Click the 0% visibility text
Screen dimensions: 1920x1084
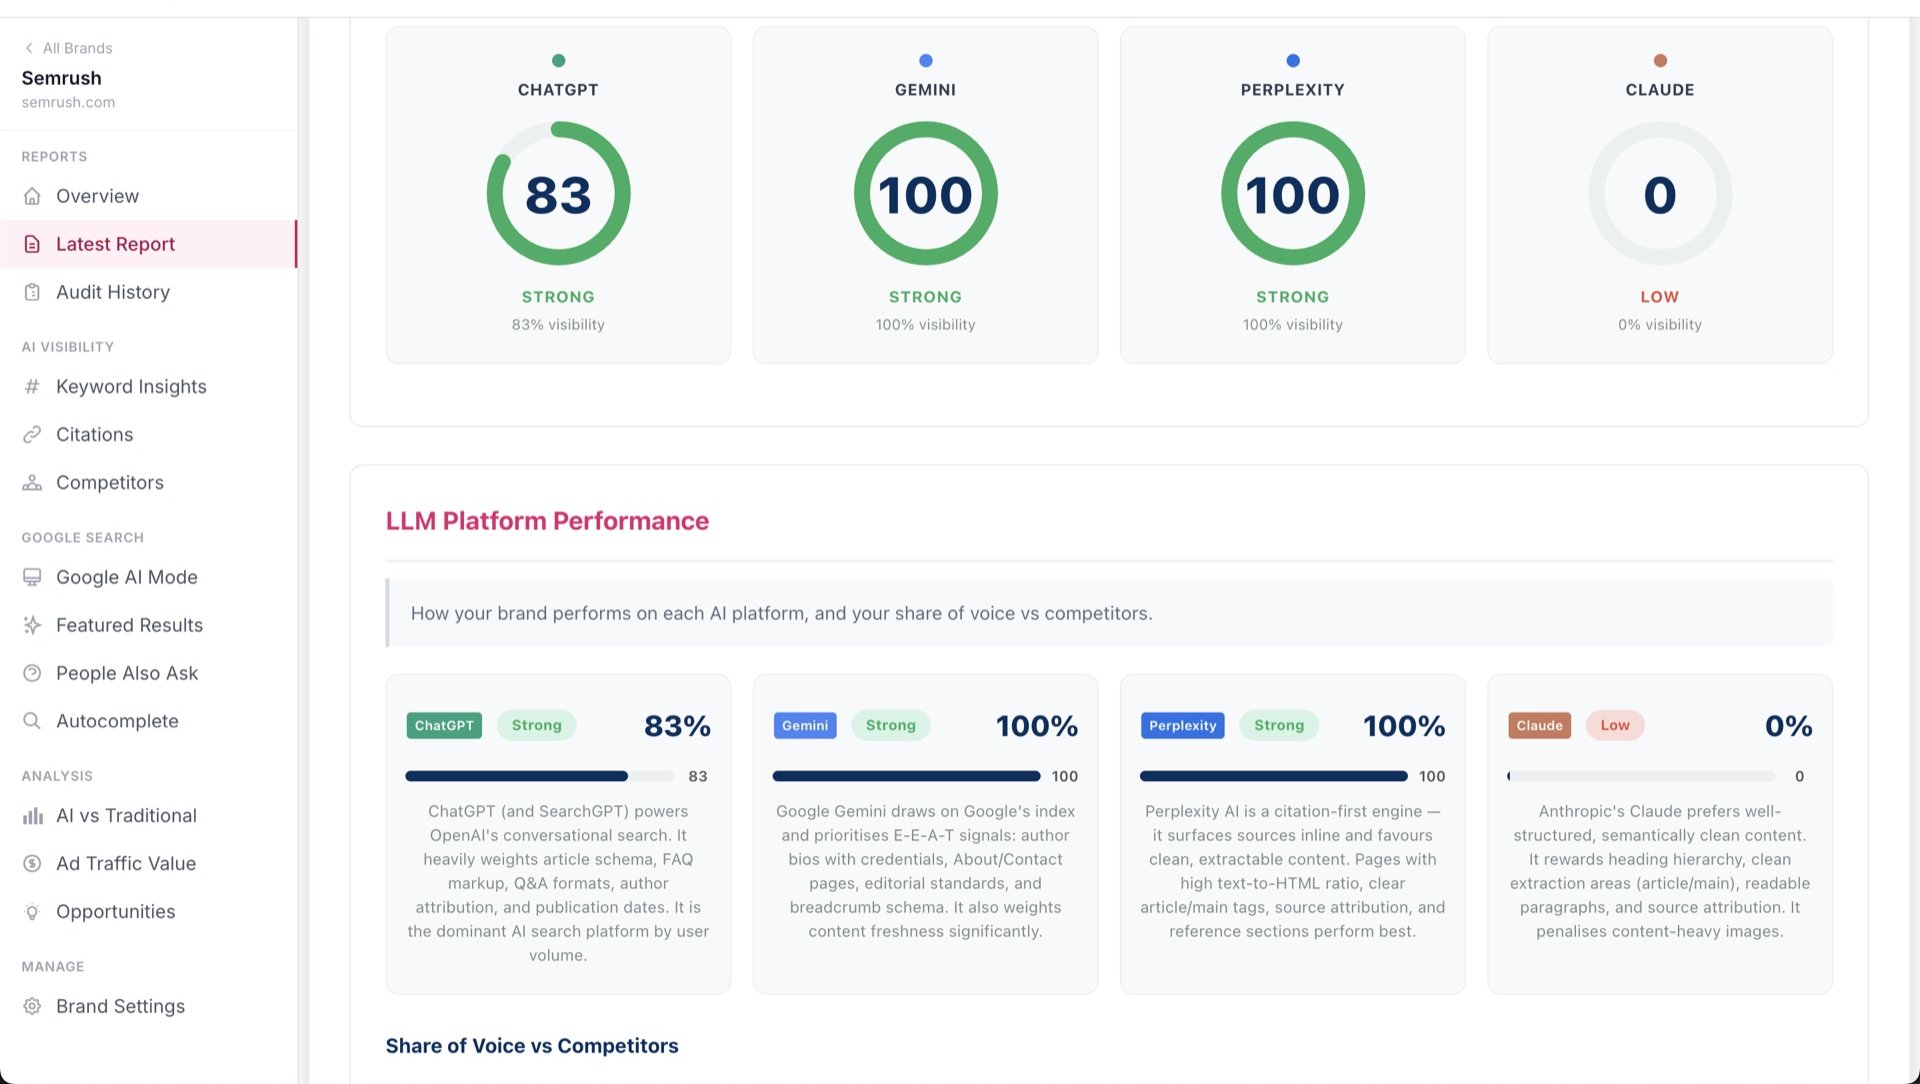(1660, 325)
